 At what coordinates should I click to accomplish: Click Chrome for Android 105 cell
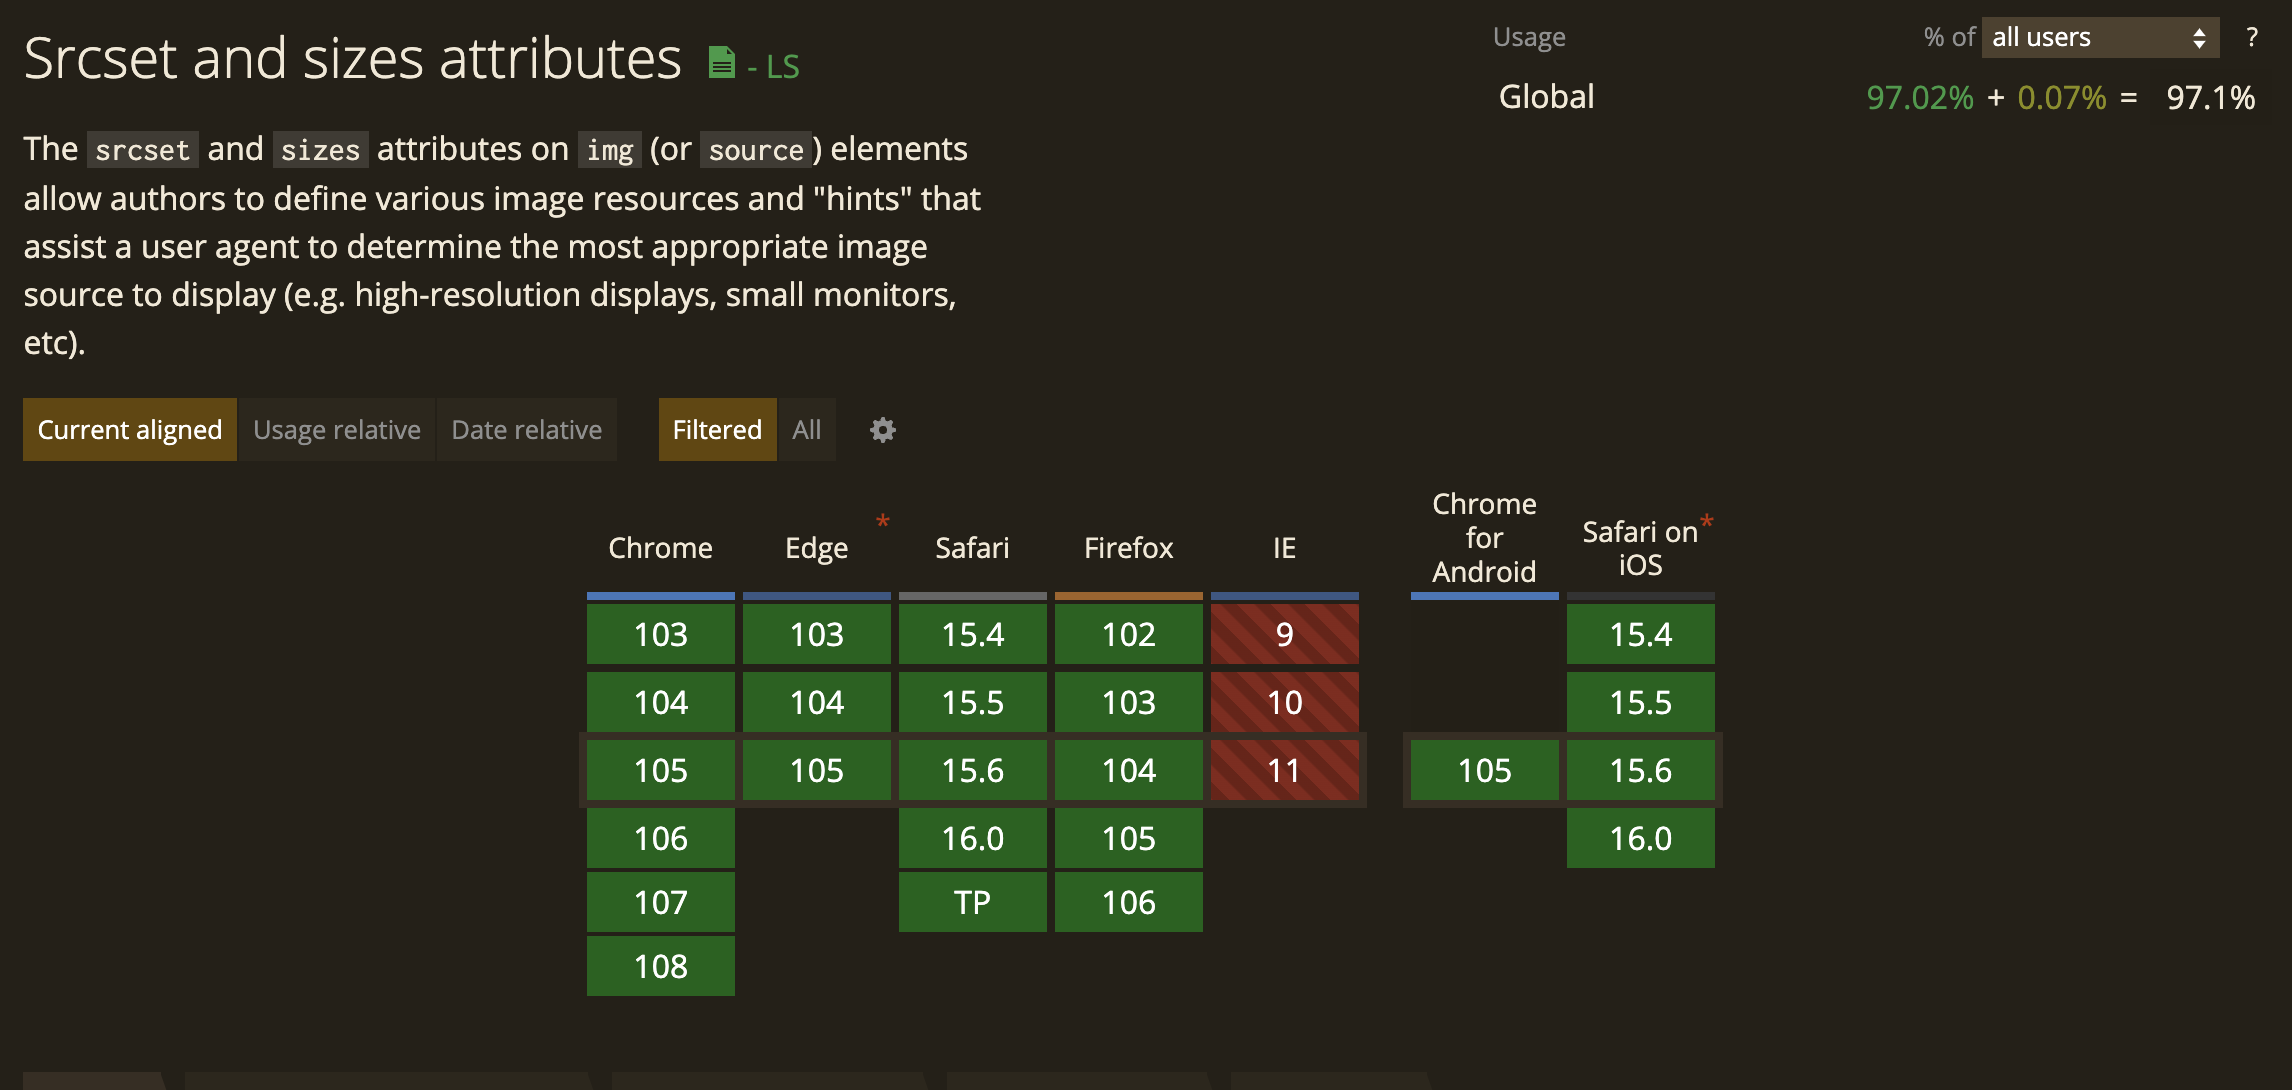[1484, 770]
